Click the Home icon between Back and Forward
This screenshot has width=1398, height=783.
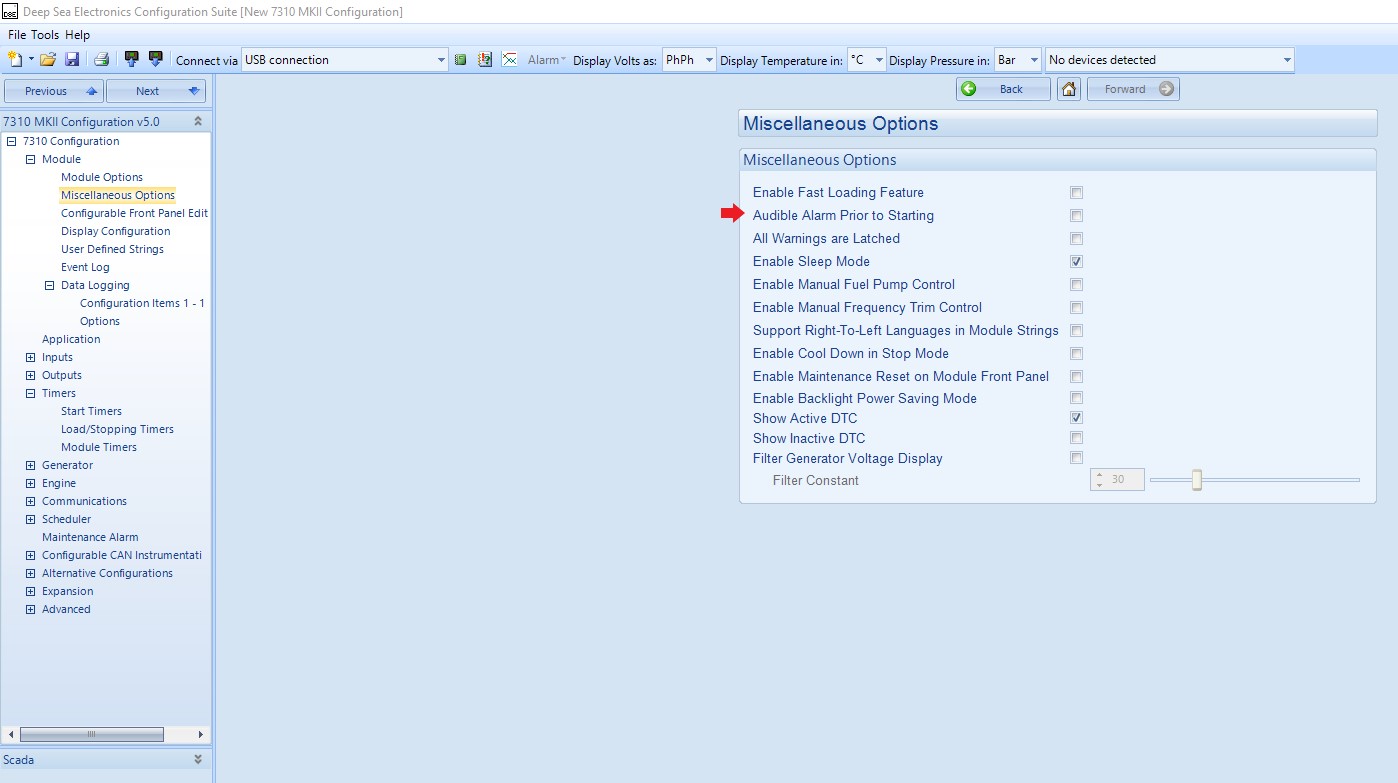pos(1069,89)
